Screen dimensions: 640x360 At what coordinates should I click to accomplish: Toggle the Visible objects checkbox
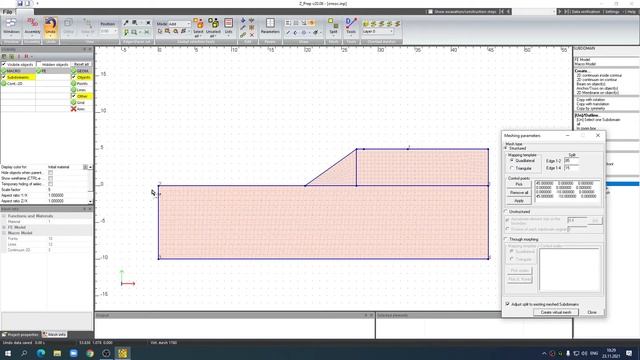click(x=4, y=64)
